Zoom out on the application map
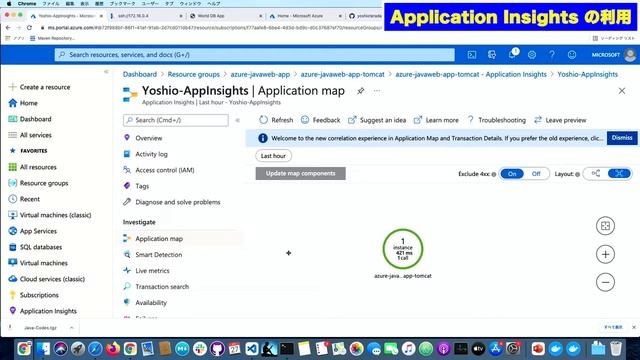 coord(605,282)
